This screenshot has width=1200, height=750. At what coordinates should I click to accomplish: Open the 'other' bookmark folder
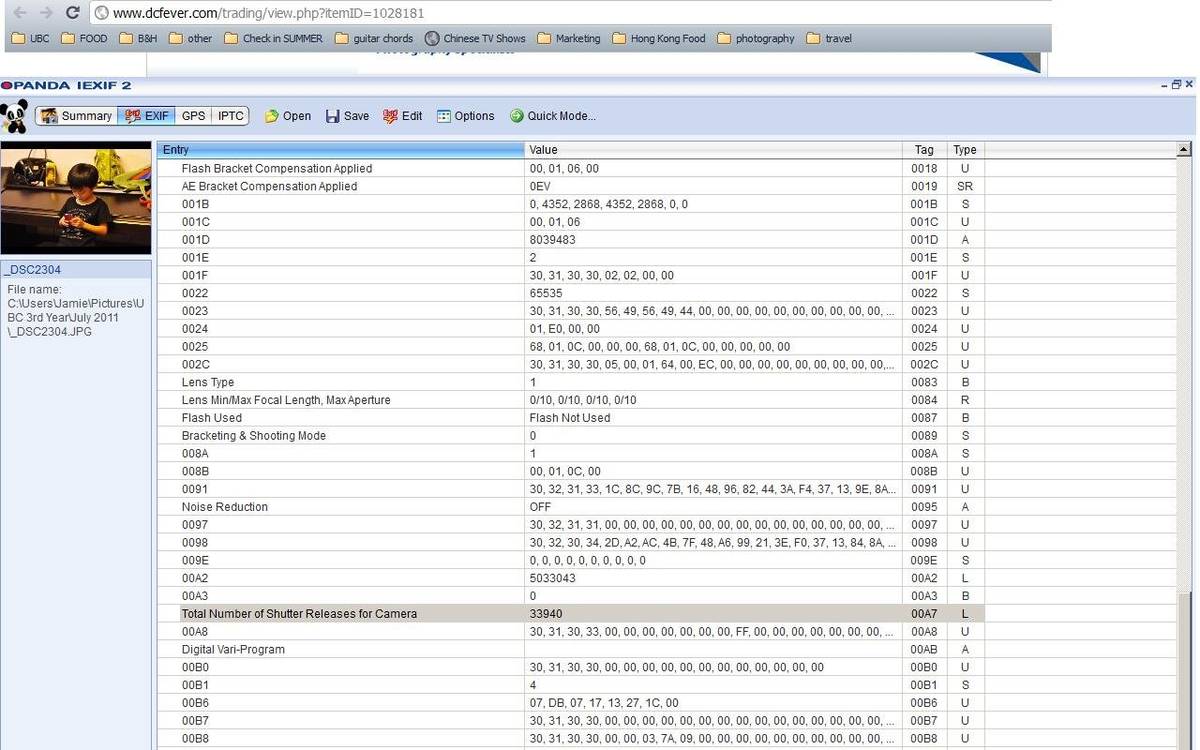pyautogui.click(x=191, y=38)
